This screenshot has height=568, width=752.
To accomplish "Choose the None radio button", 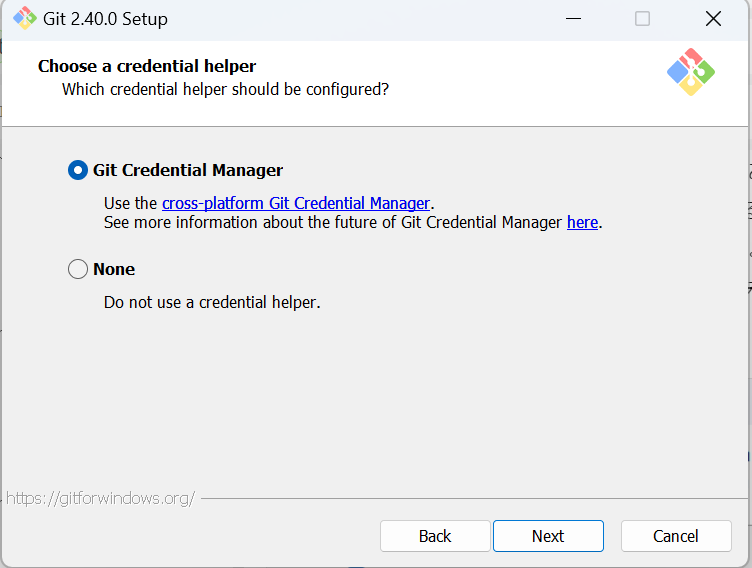I will [x=78, y=269].
